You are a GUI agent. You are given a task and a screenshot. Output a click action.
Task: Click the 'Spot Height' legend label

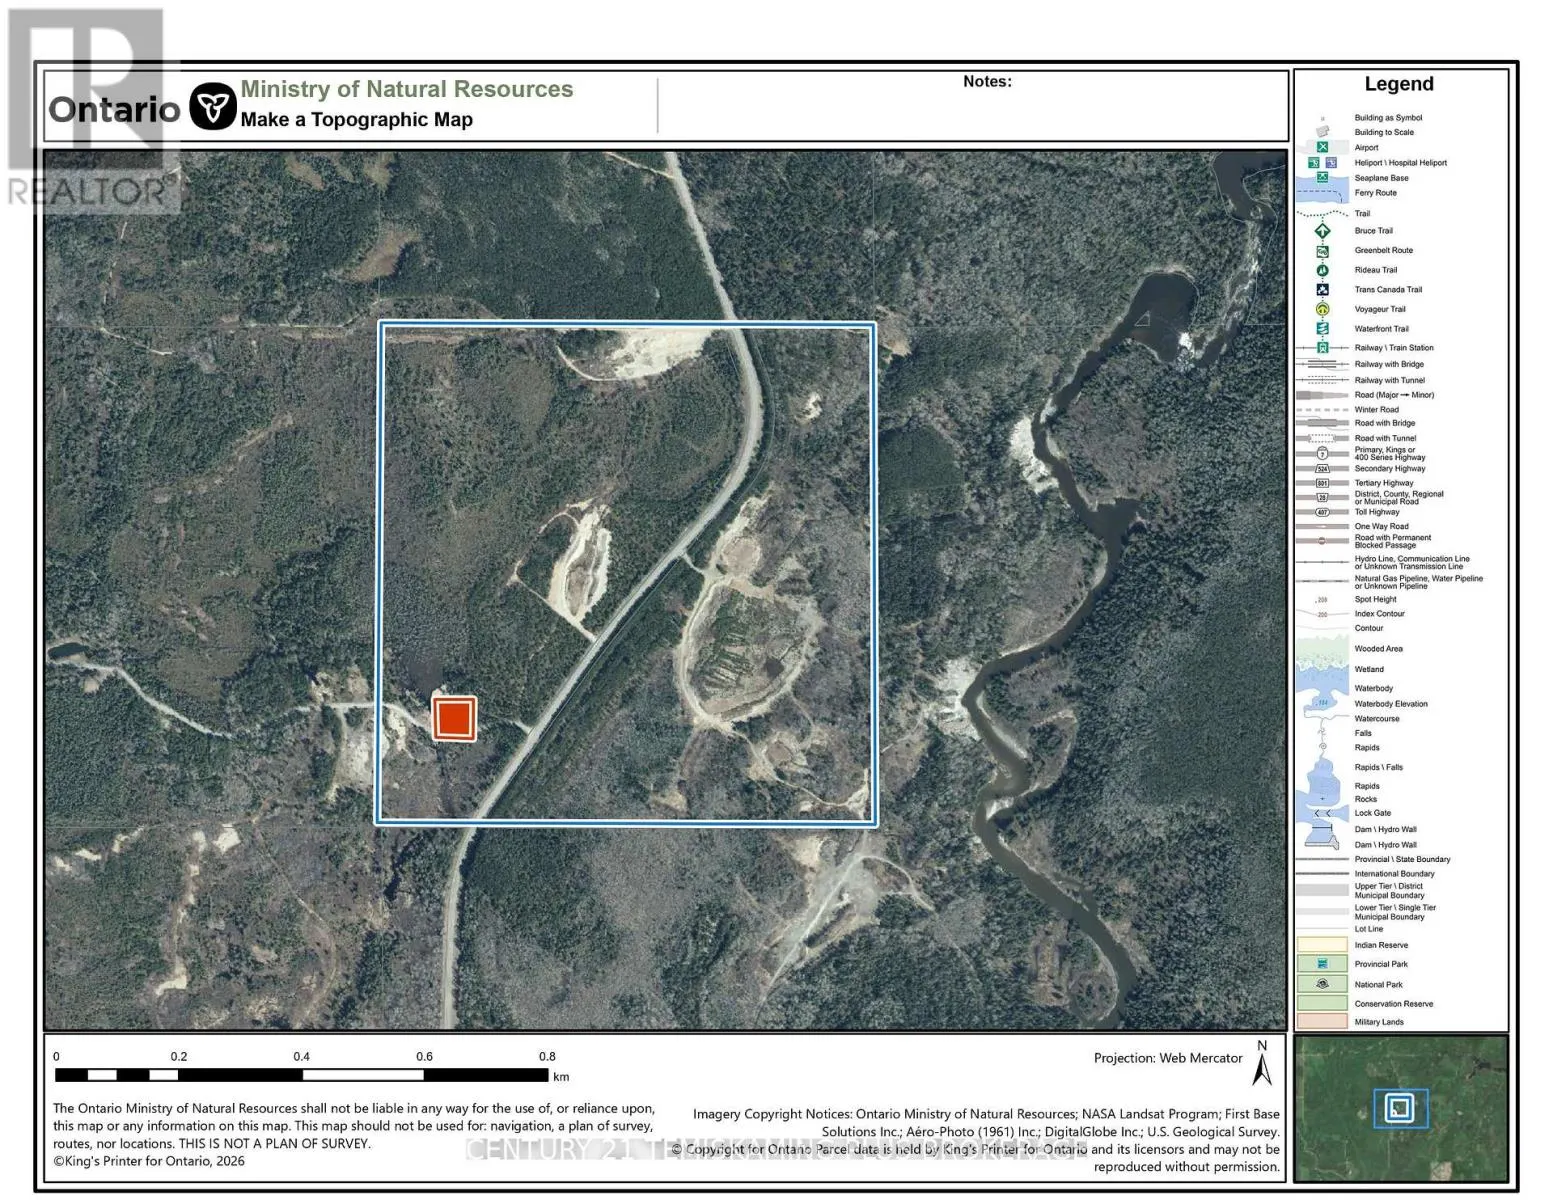(x=1375, y=600)
